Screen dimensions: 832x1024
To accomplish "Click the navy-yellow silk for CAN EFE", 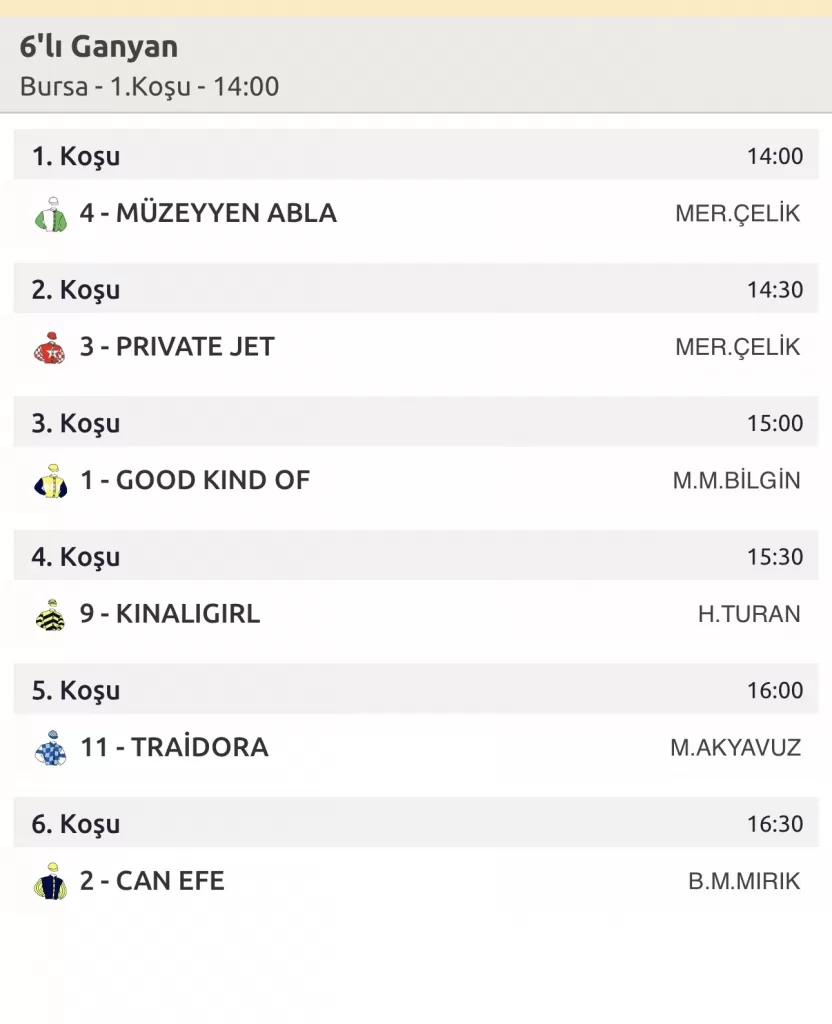I will (50, 882).
